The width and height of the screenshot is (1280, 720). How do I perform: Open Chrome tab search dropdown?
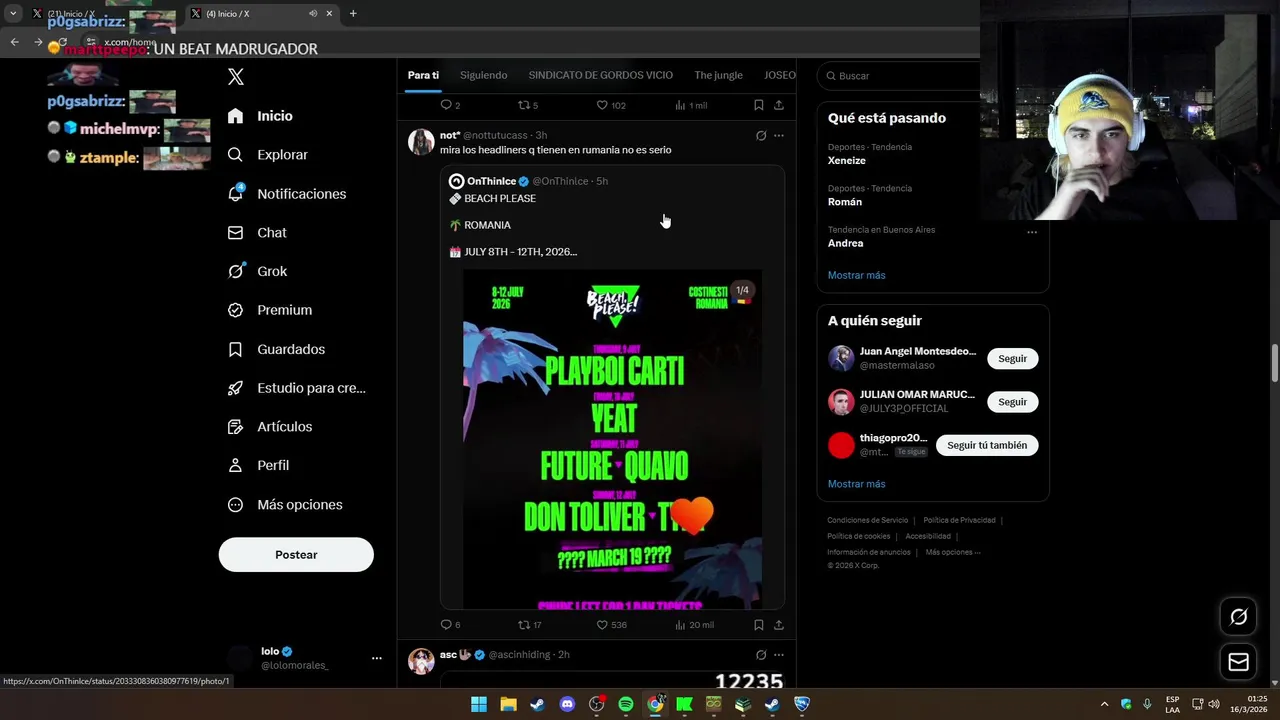pyautogui.click(x=13, y=14)
